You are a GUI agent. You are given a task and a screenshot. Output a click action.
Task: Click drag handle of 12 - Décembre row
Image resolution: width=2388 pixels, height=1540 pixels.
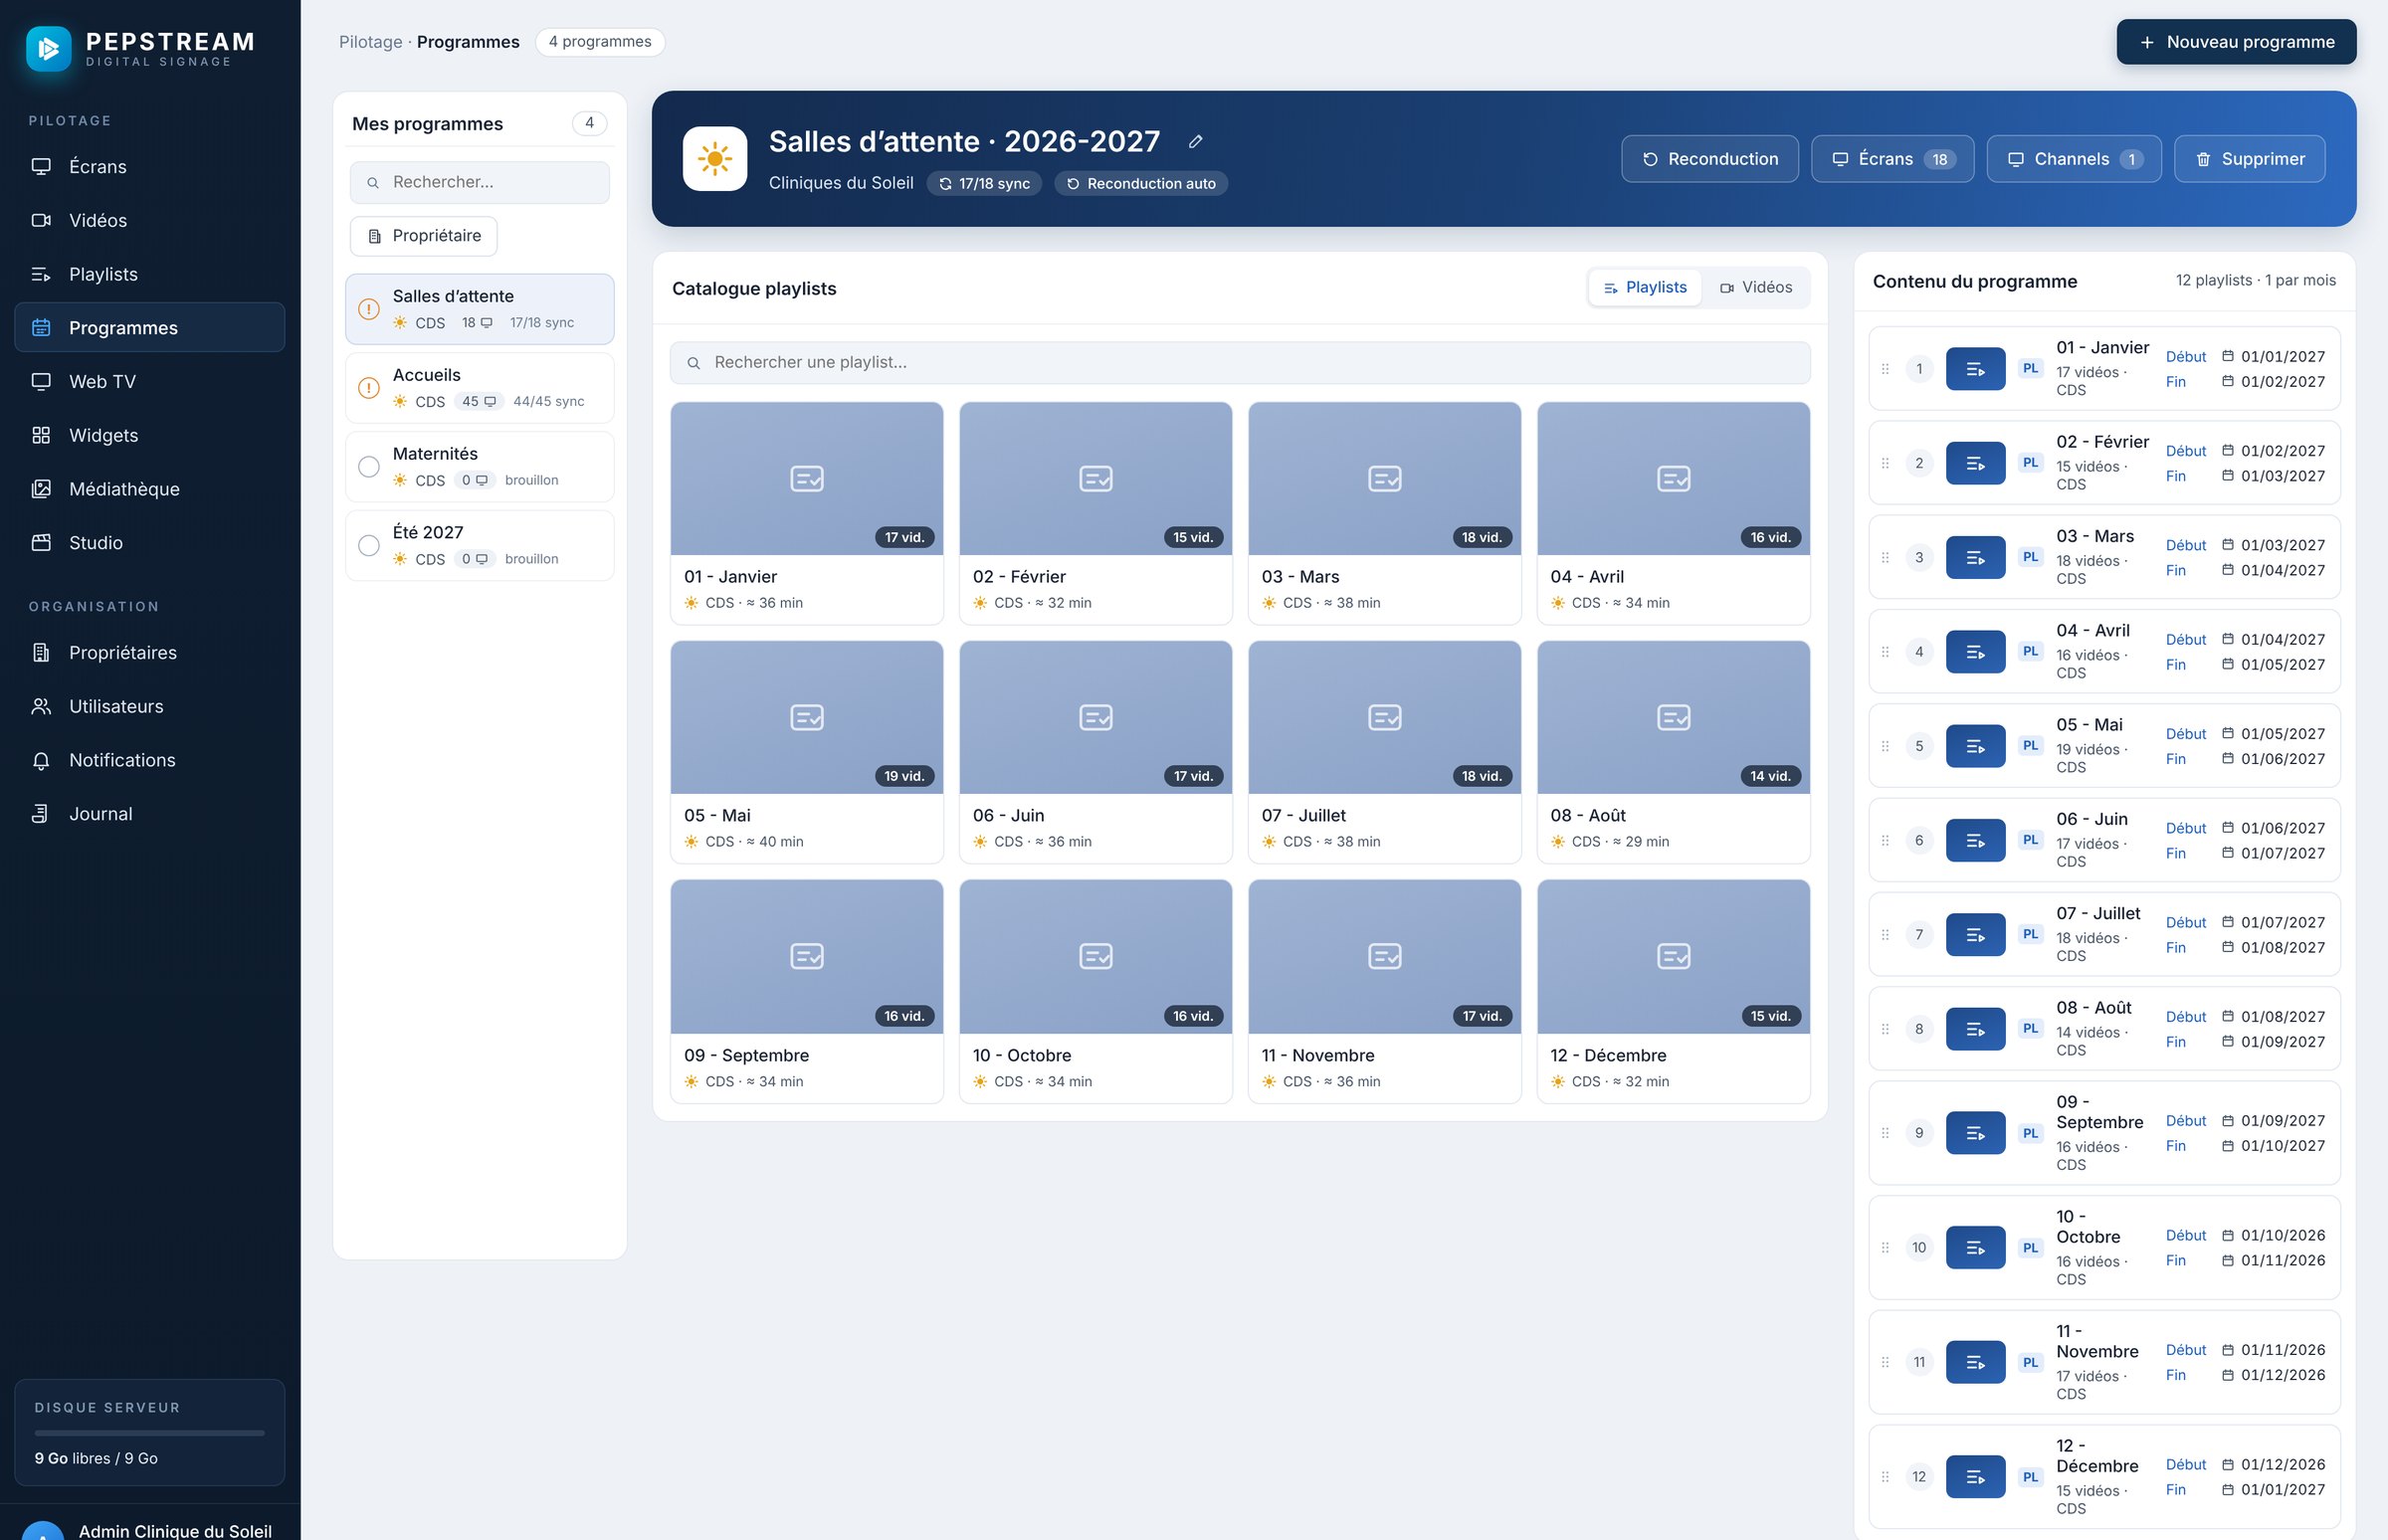(1885, 1477)
